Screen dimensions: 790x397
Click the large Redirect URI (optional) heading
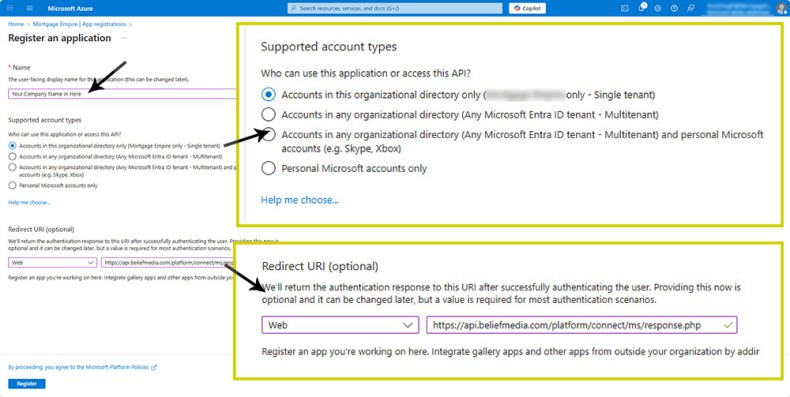(320, 266)
